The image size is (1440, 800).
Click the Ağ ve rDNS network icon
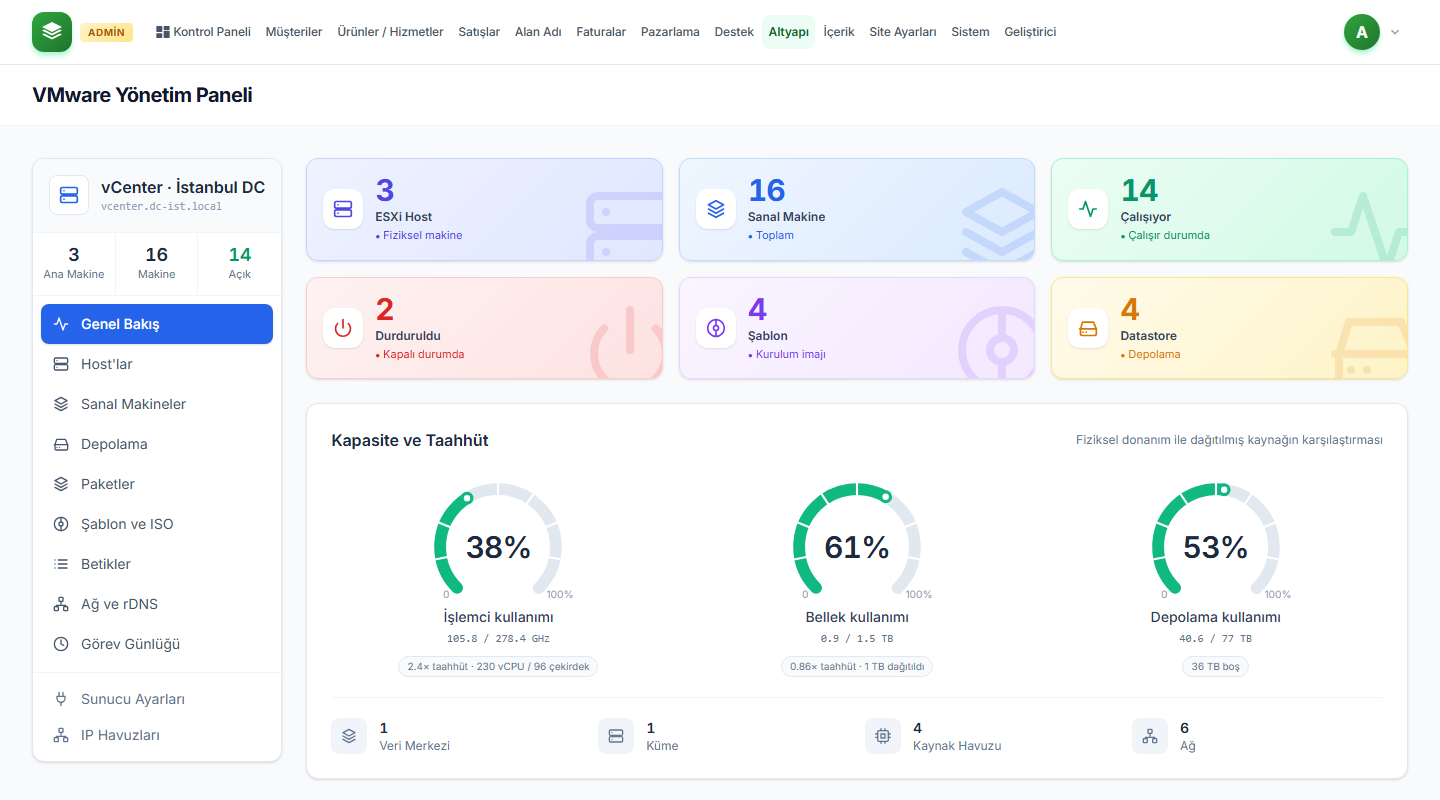(61, 604)
